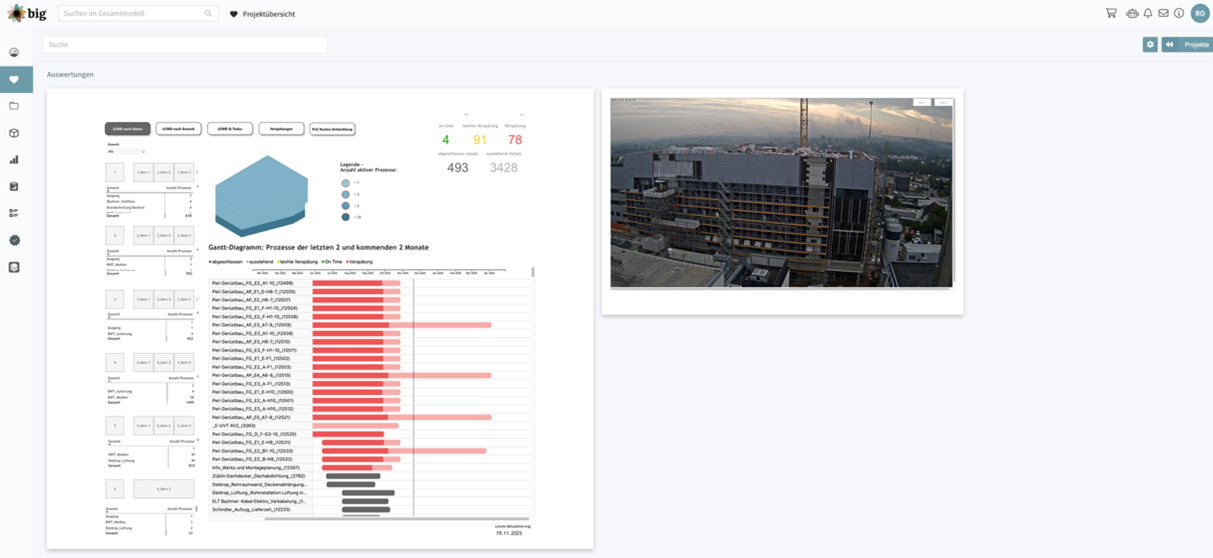Viewport: 1213px width, 558px height.
Task: Open the database icon in sidebar
Action: 14,267
